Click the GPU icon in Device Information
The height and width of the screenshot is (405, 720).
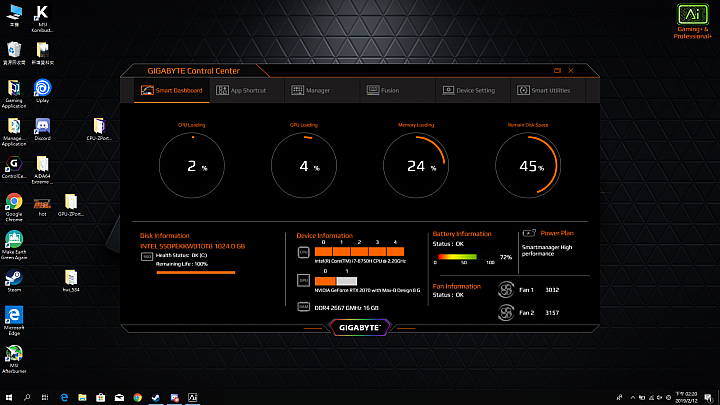pos(304,280)
